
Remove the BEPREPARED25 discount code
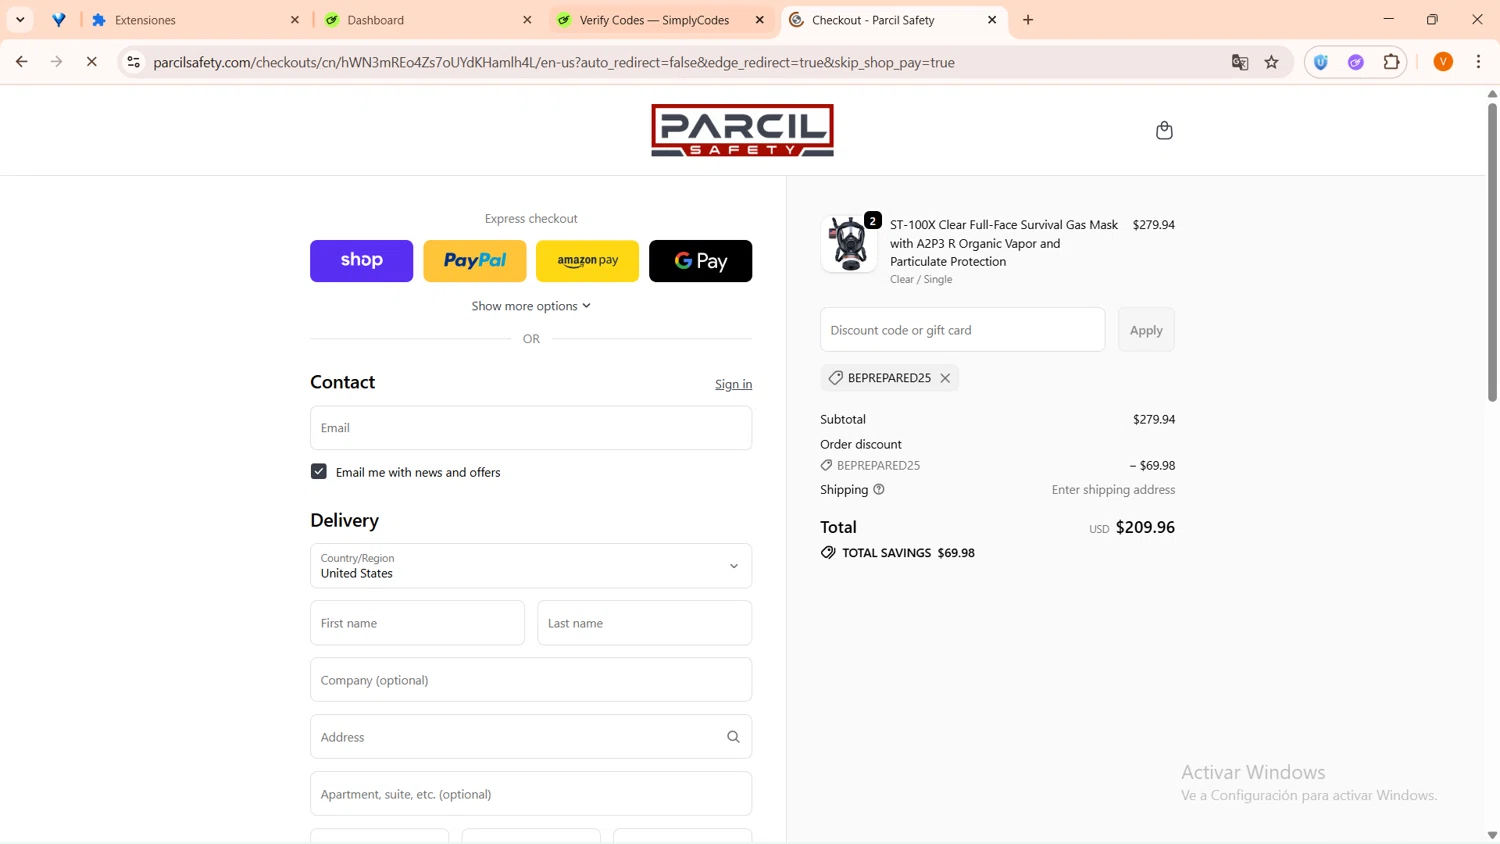pyautogui.click(x=945, y=378)
